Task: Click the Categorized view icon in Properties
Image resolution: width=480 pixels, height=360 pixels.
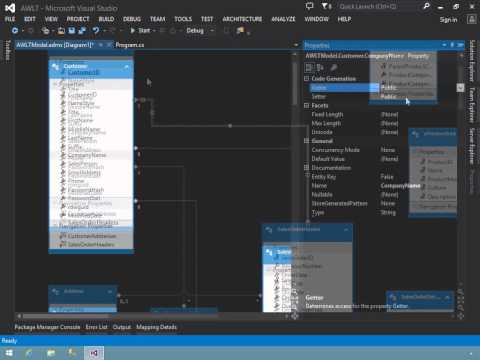Action: coord(309,68)
